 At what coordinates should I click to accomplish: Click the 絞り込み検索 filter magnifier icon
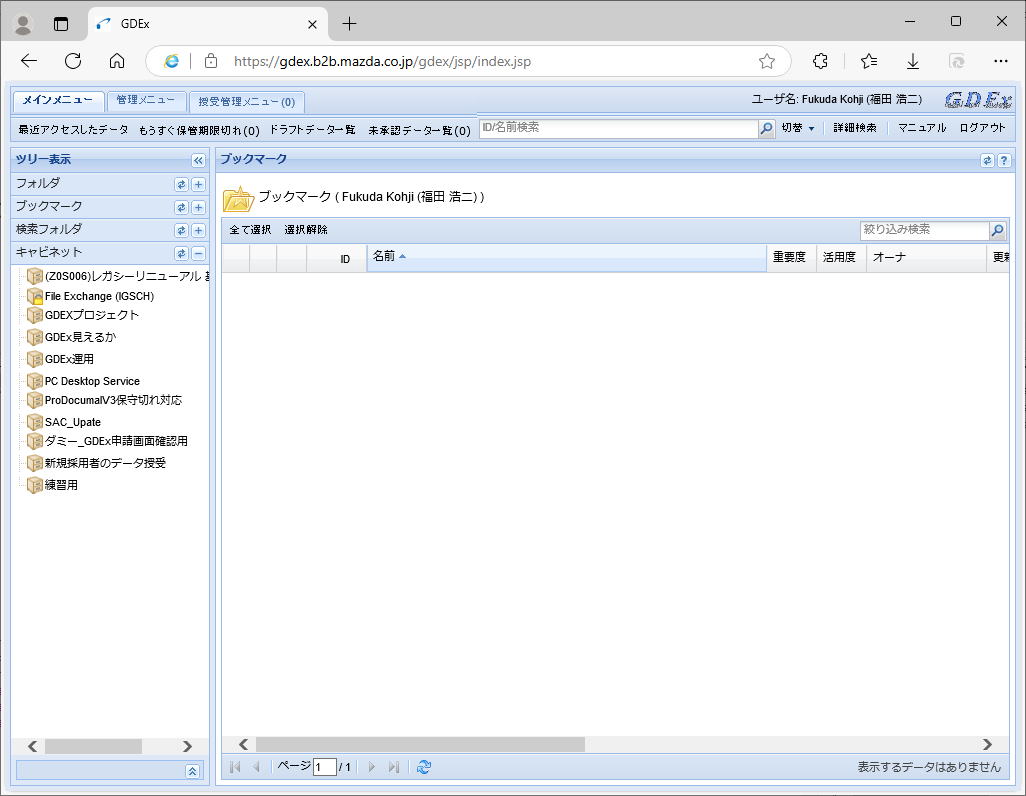click(997, 231)
